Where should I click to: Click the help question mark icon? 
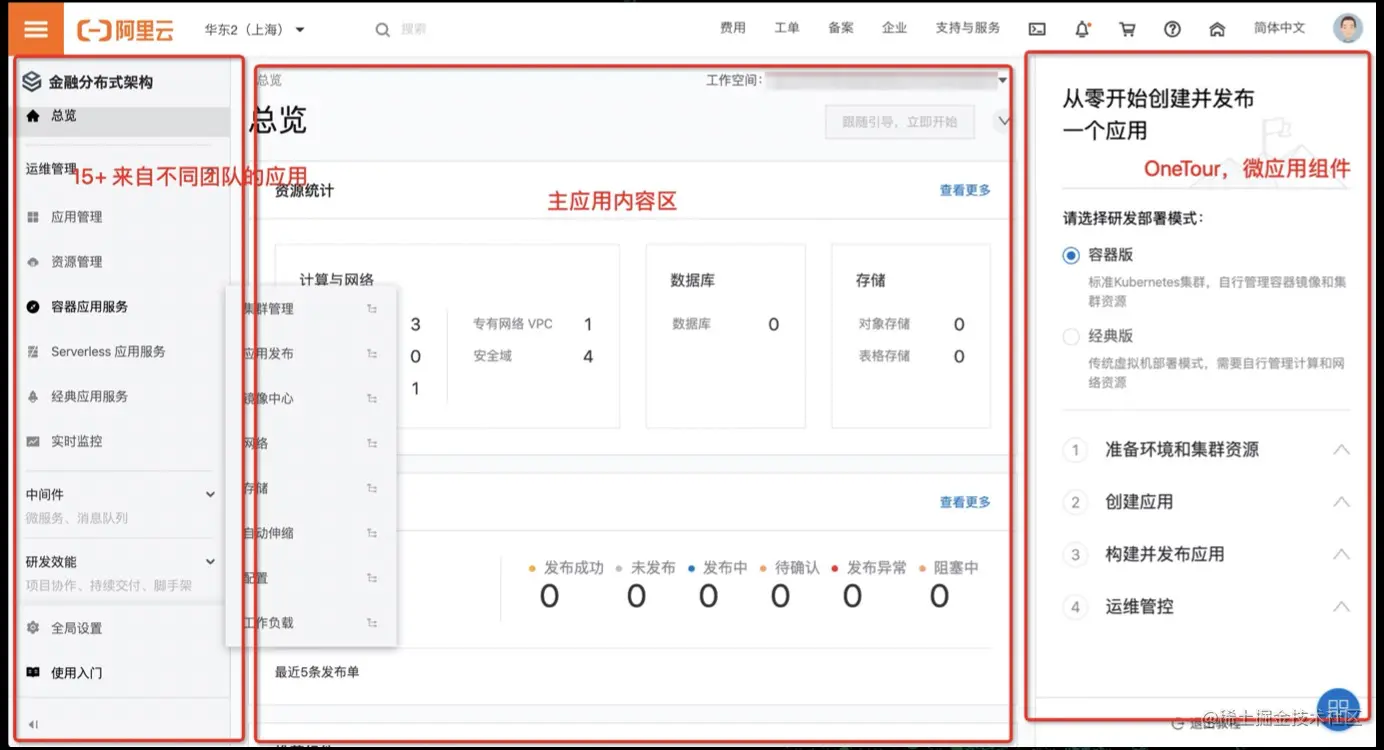[1172, 29]
